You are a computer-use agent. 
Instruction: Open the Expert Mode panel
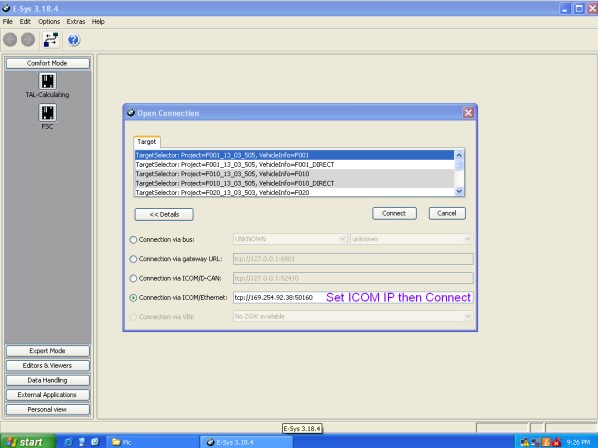[x=48, y=351]
